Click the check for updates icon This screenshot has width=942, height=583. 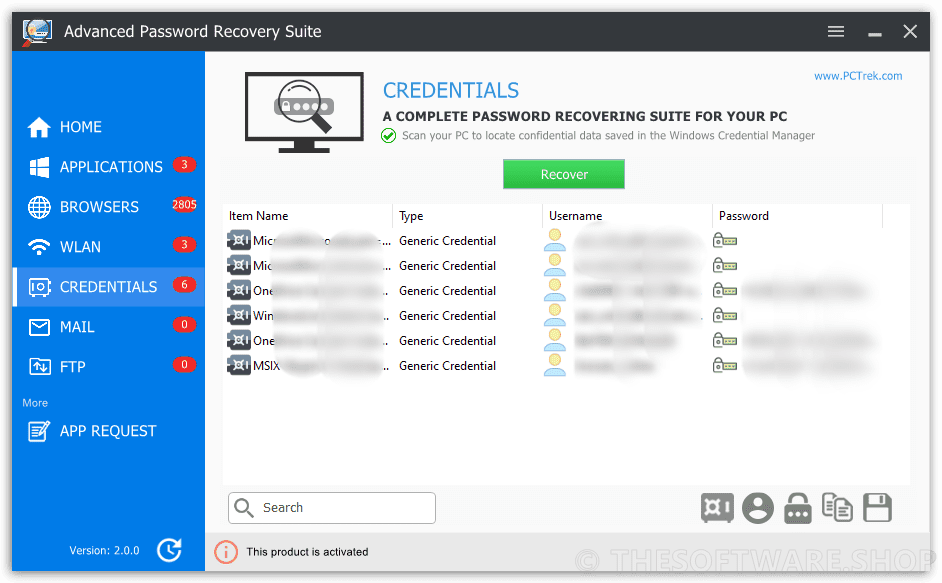[169, 550]
